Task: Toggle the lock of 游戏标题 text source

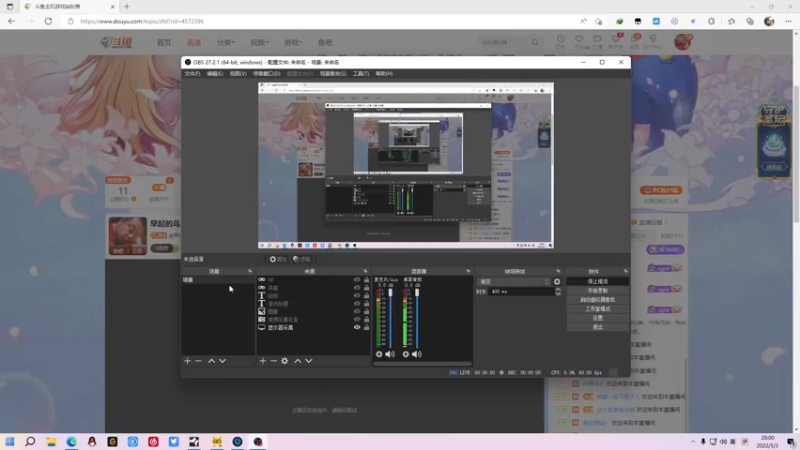Action: (366, 304)
